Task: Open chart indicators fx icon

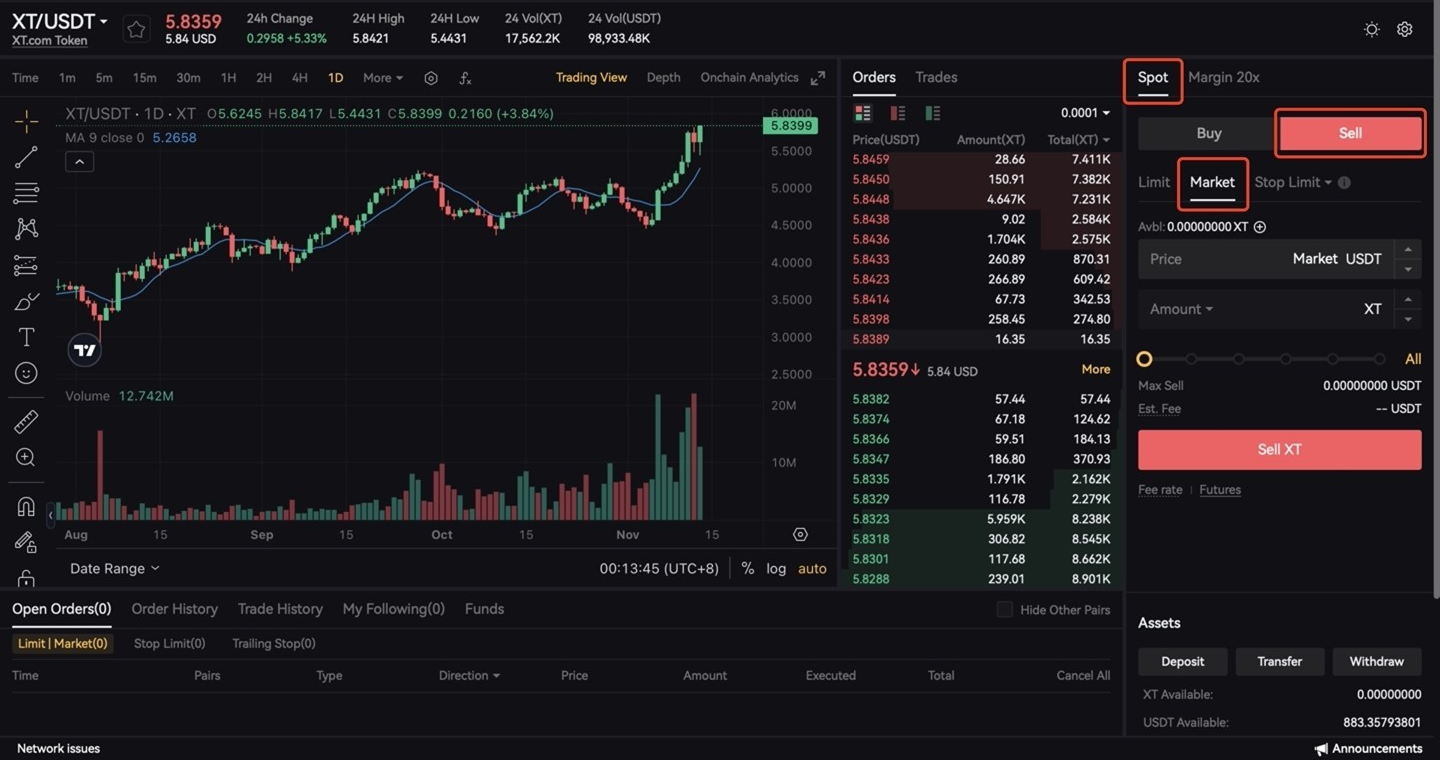Action: click(465, 78)
